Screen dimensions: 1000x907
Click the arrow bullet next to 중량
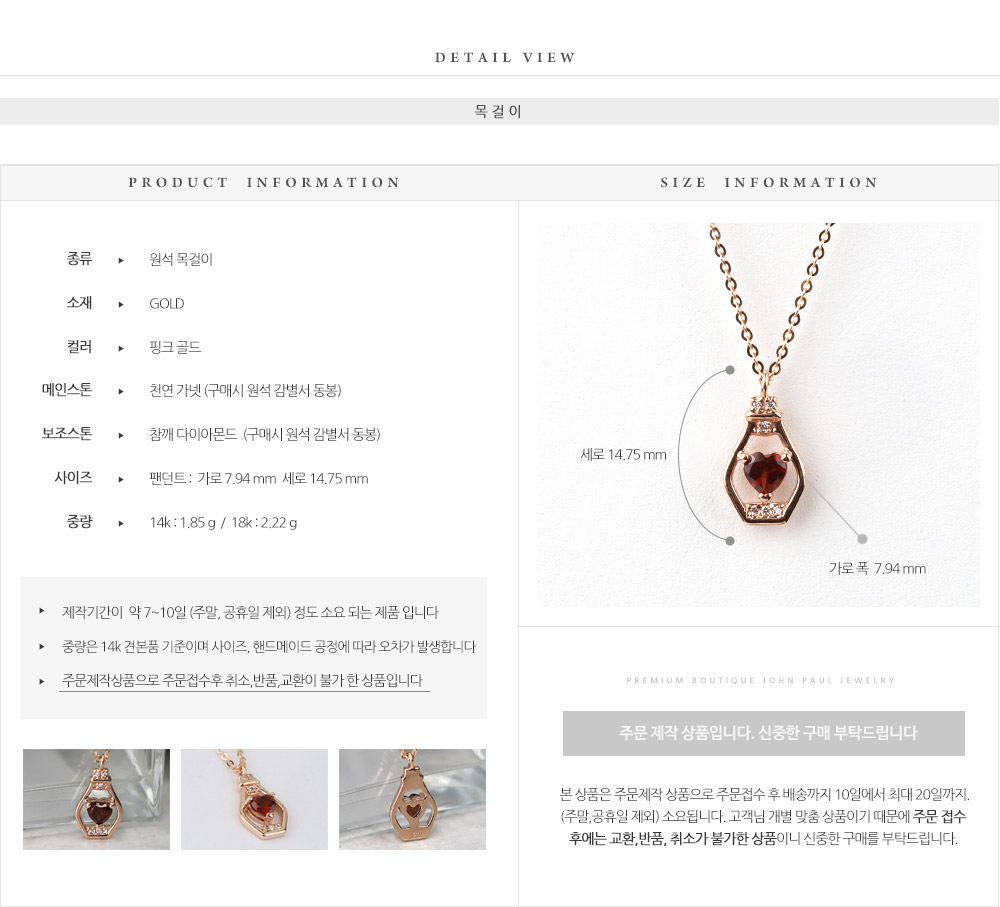click(121, 523)
